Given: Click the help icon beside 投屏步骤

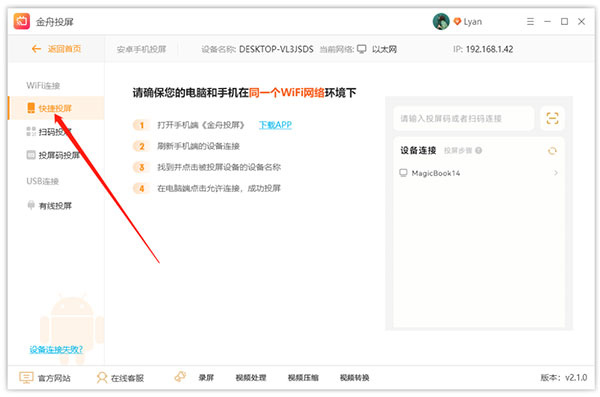Looking at the screenshot, I should coord(478,150).
